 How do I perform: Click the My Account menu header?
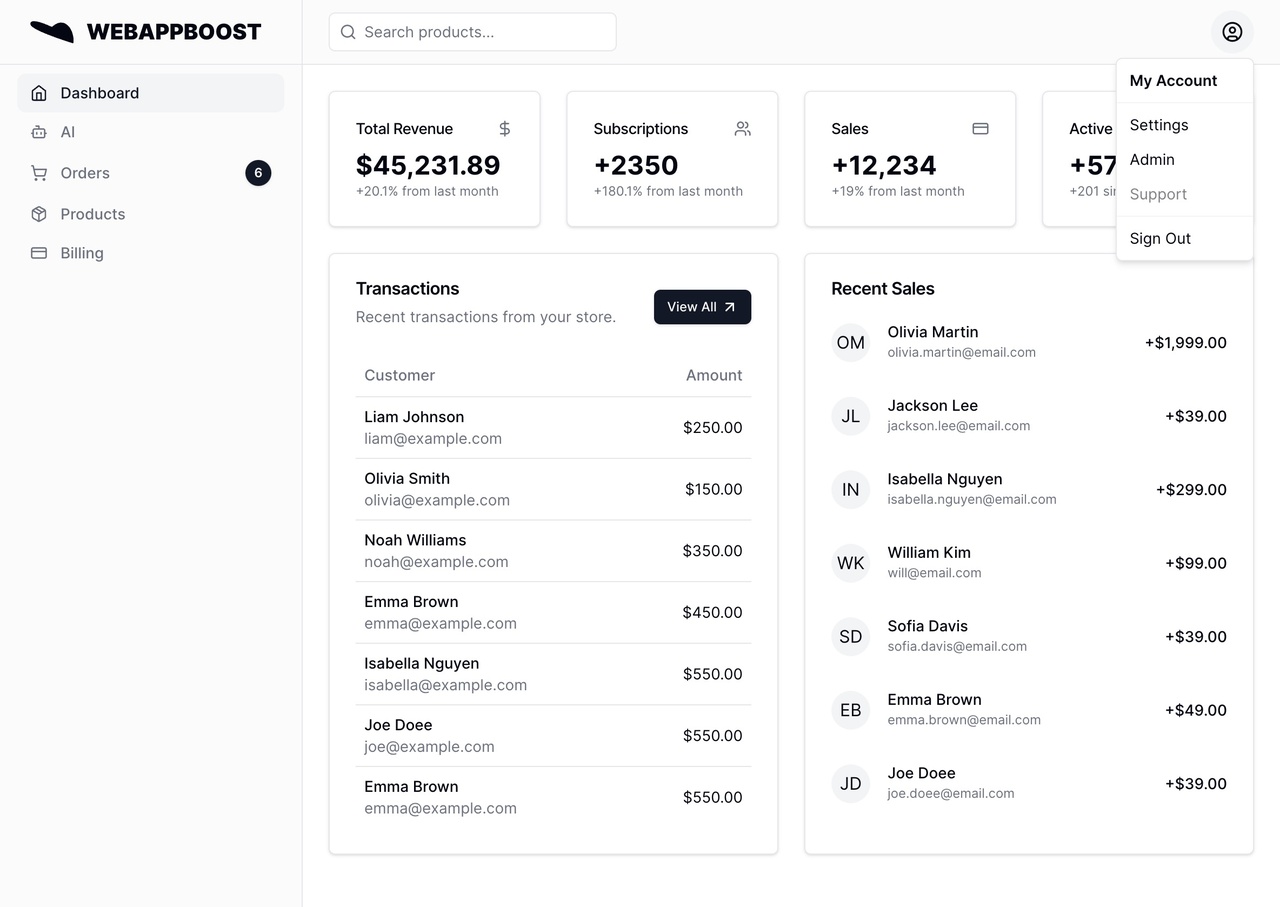click(x=1172, y=80)
